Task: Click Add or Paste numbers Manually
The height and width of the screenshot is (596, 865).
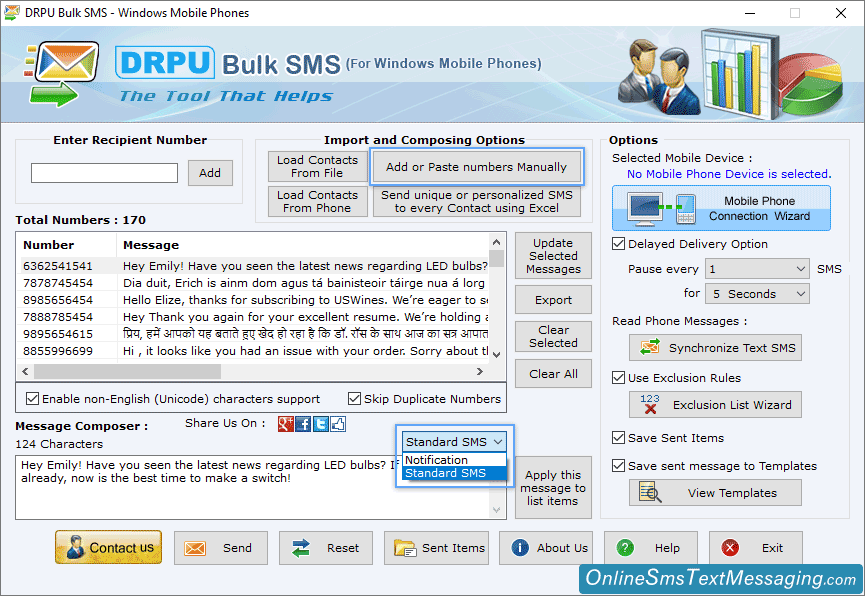Action: 477,167
